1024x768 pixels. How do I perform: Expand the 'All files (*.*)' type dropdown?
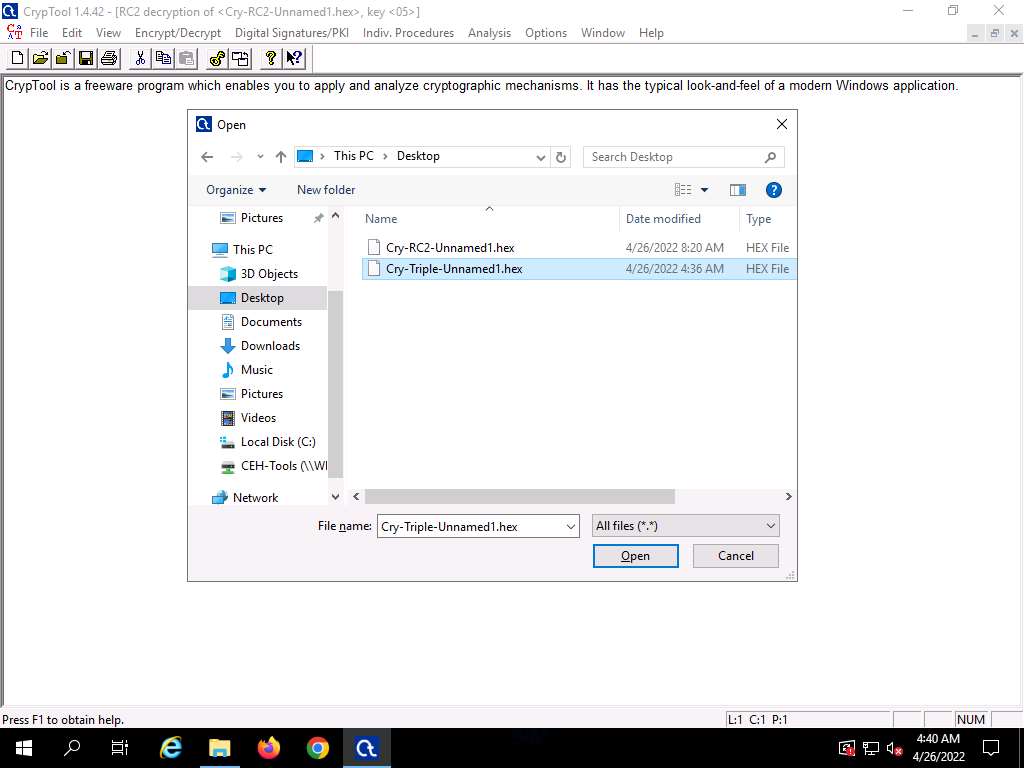tap(770, 526)
